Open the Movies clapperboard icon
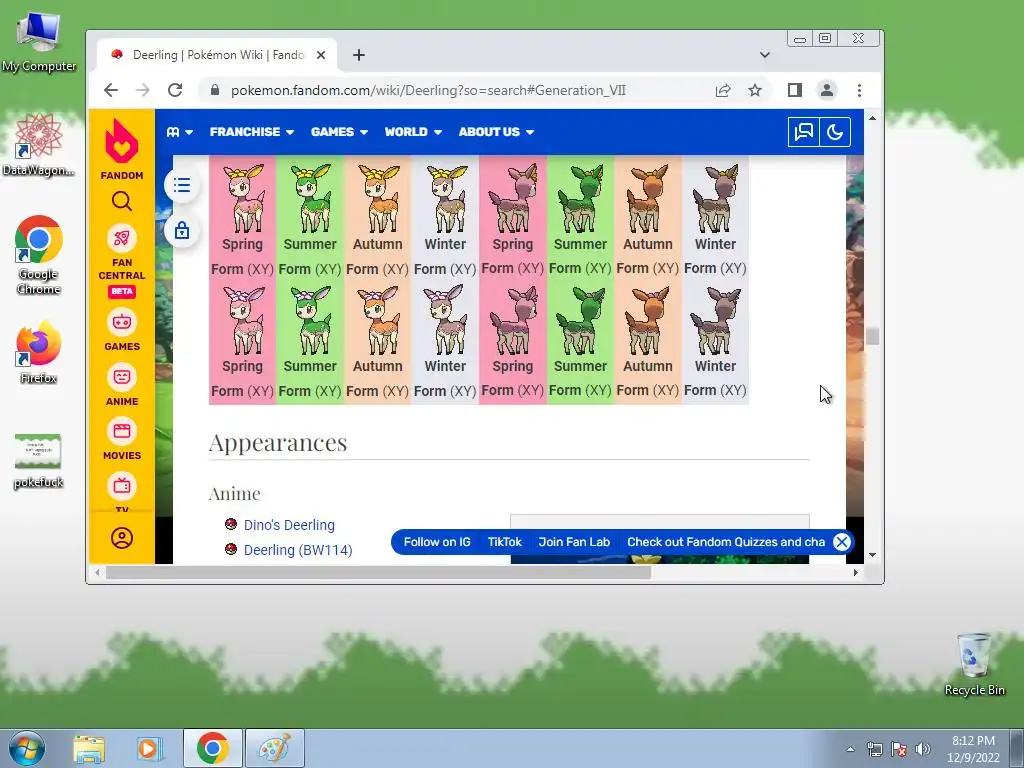Screen dimensions: 1024x768 pos(121,431)
